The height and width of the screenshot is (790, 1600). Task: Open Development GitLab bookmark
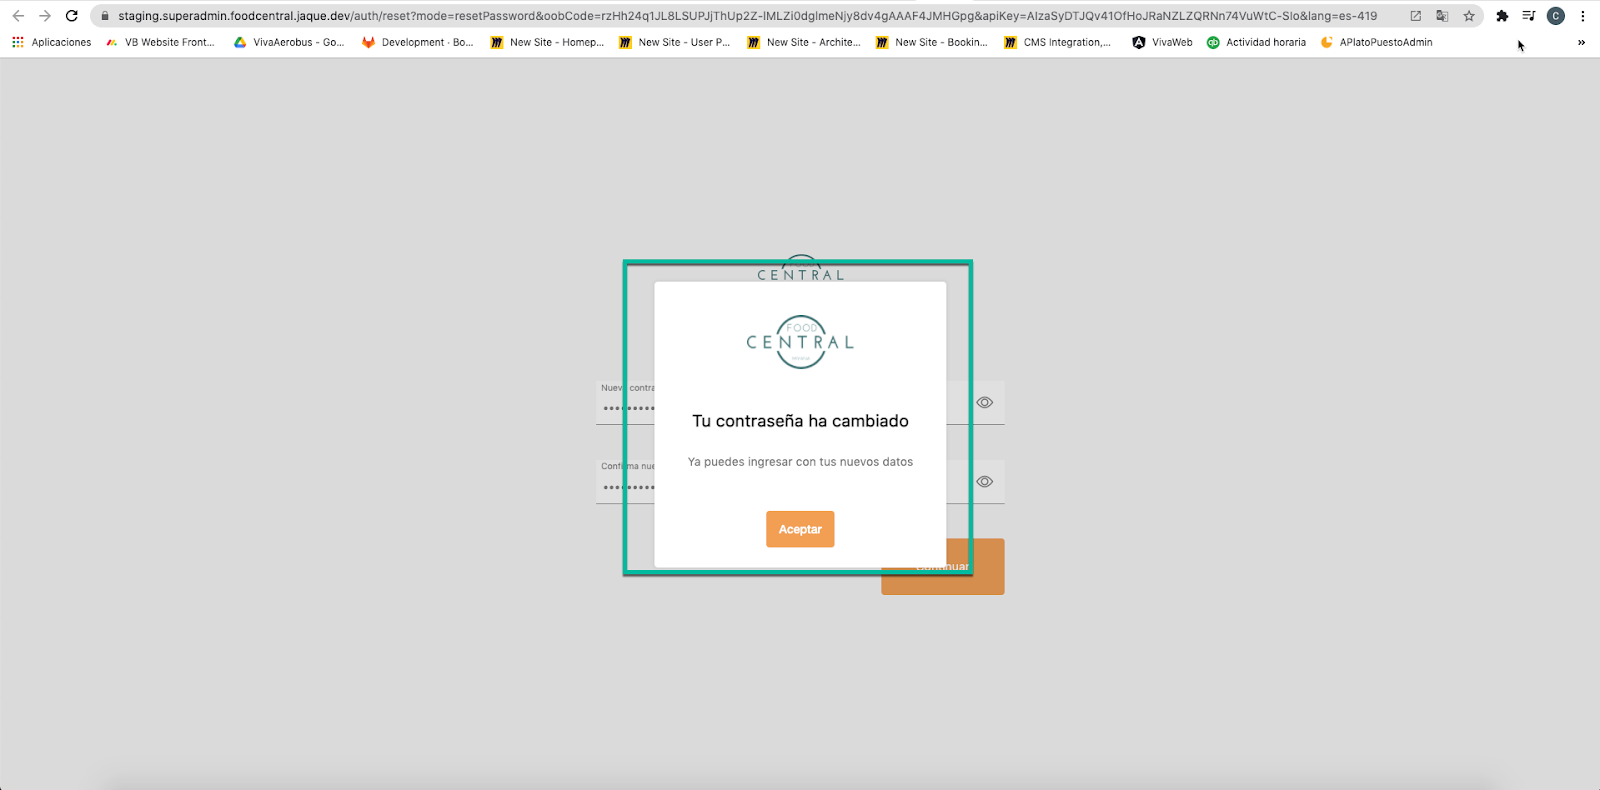click(418, 42)
